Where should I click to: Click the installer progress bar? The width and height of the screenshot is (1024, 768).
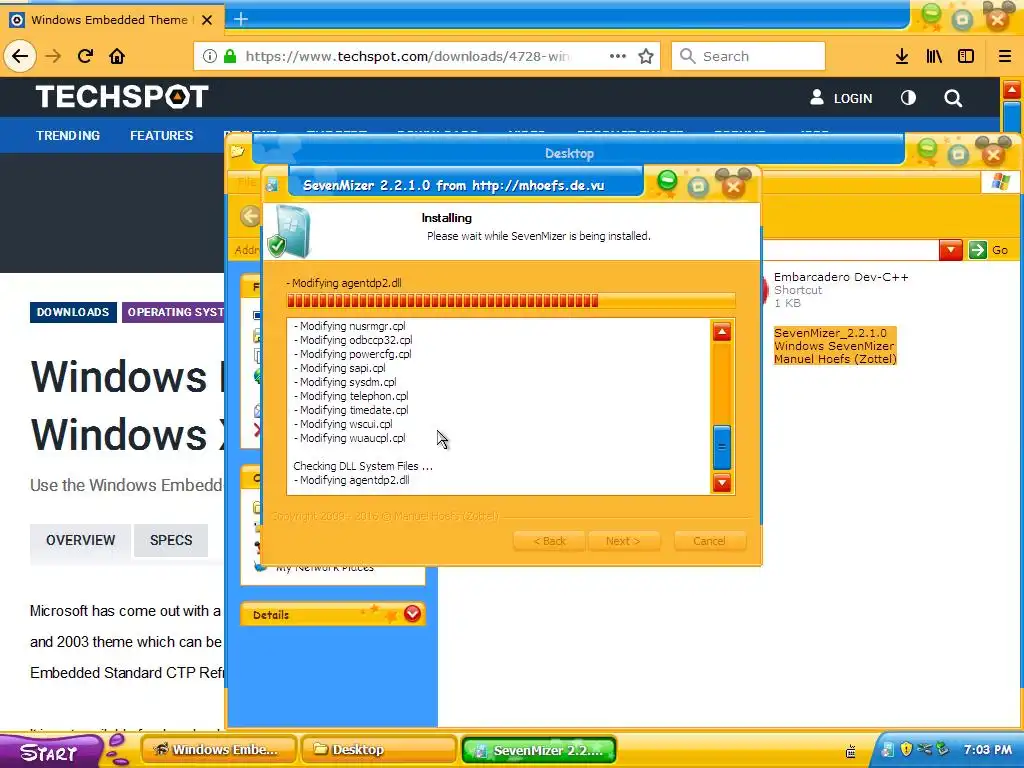coord(511,300)
